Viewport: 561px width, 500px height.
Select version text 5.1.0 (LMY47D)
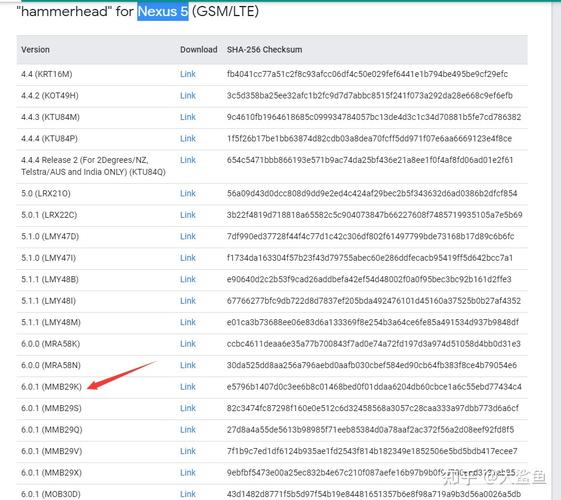coord(50,236)
